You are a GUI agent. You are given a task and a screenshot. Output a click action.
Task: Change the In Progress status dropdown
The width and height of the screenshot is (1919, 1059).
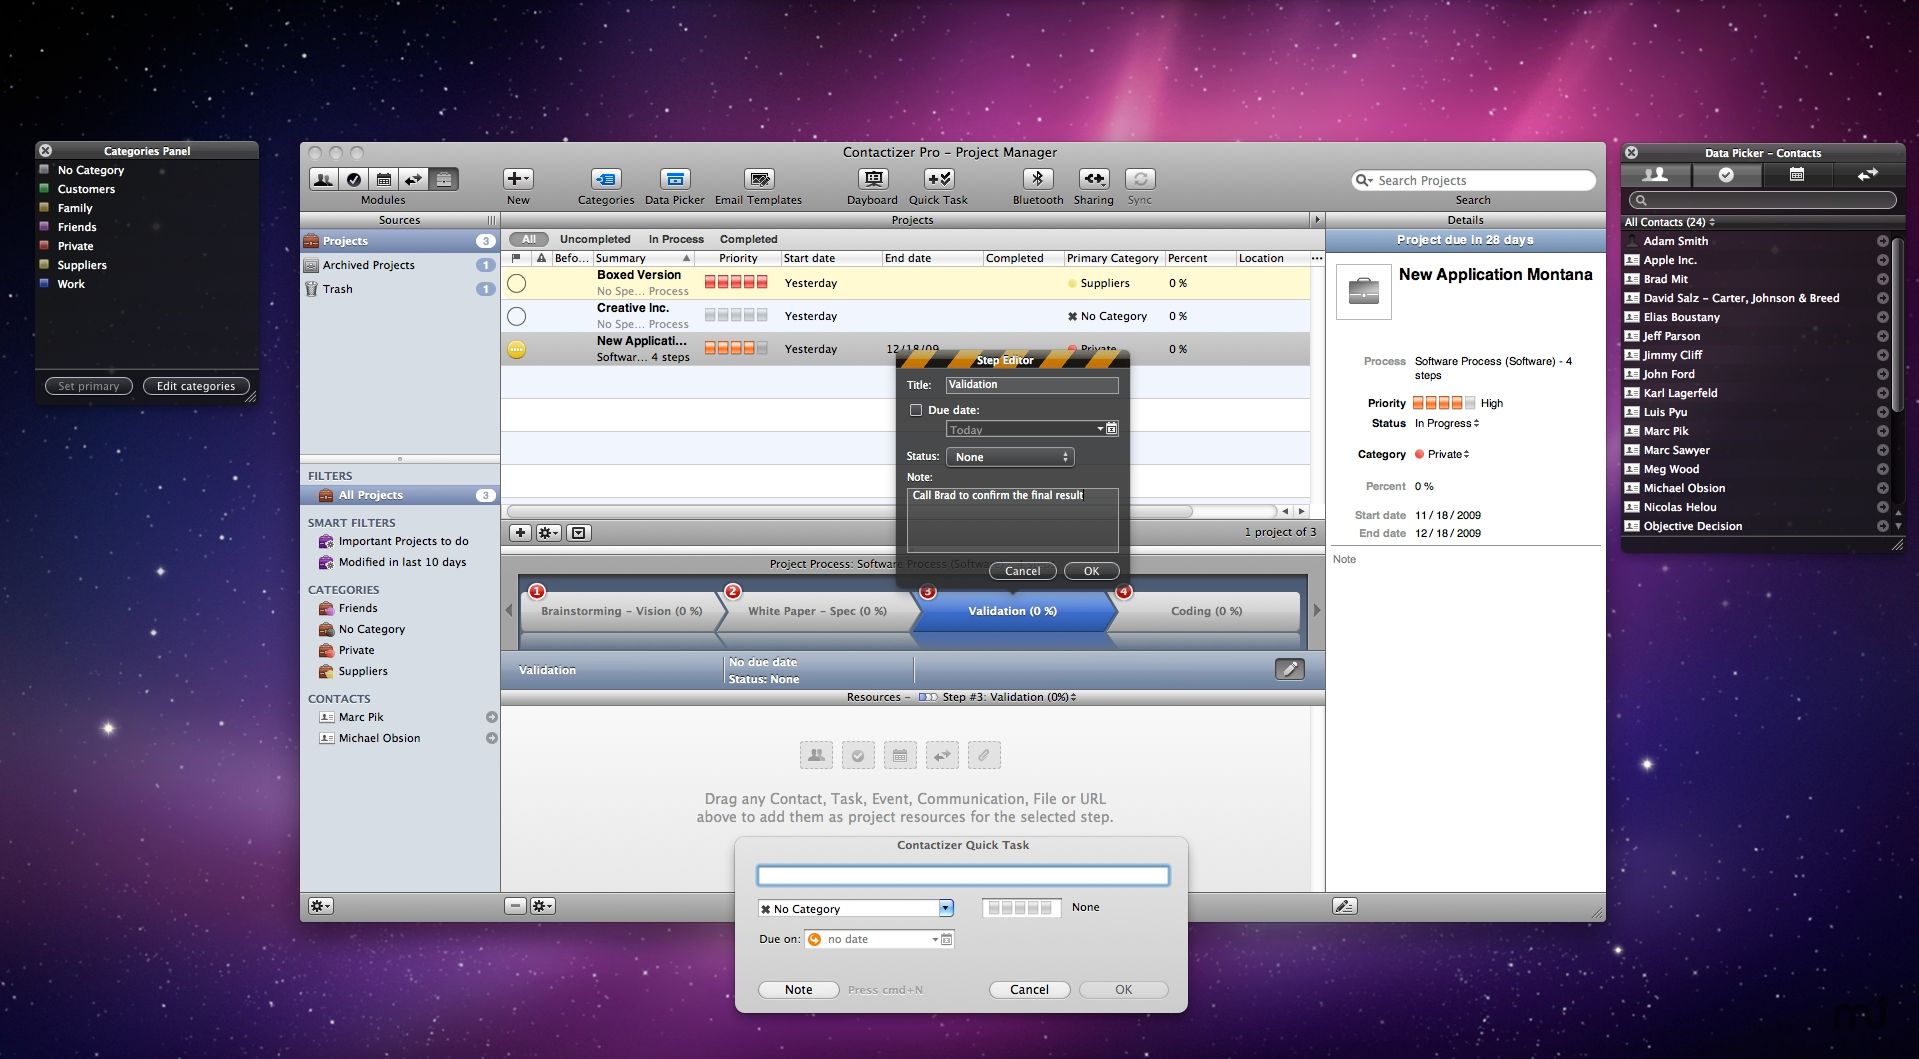click(x=1447, y=424)
